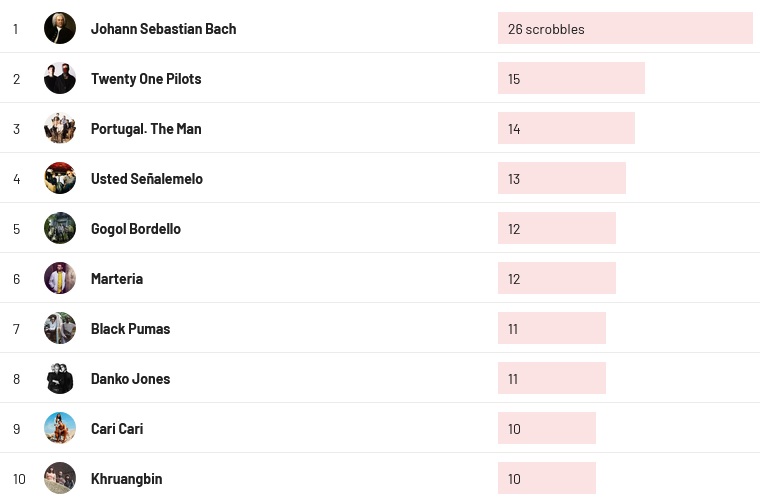Click Marteria's avatar image

[x=60, y=278]
